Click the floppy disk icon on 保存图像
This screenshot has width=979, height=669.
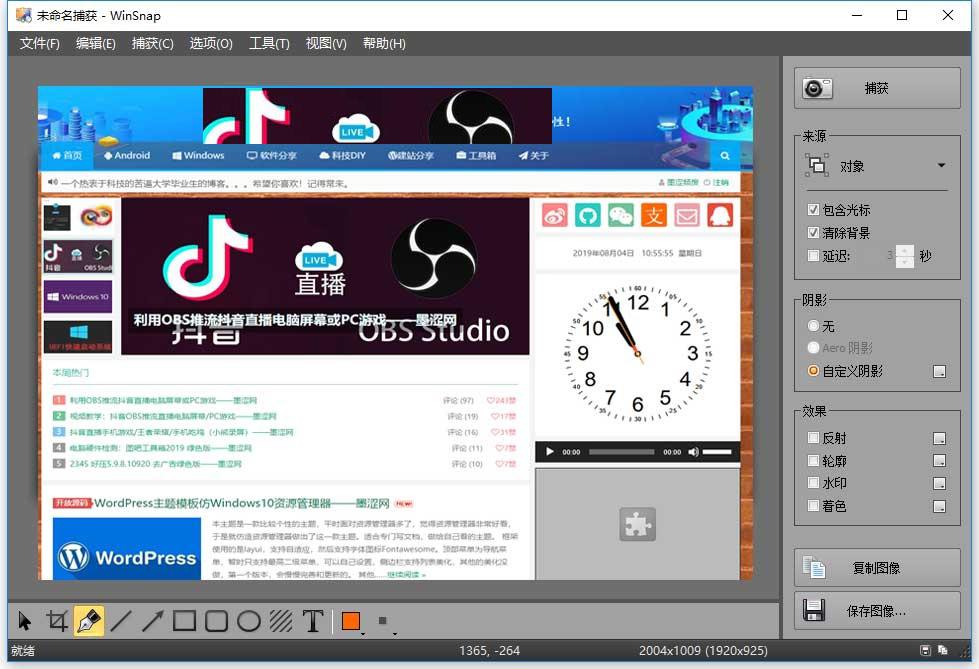click(814, 610)
